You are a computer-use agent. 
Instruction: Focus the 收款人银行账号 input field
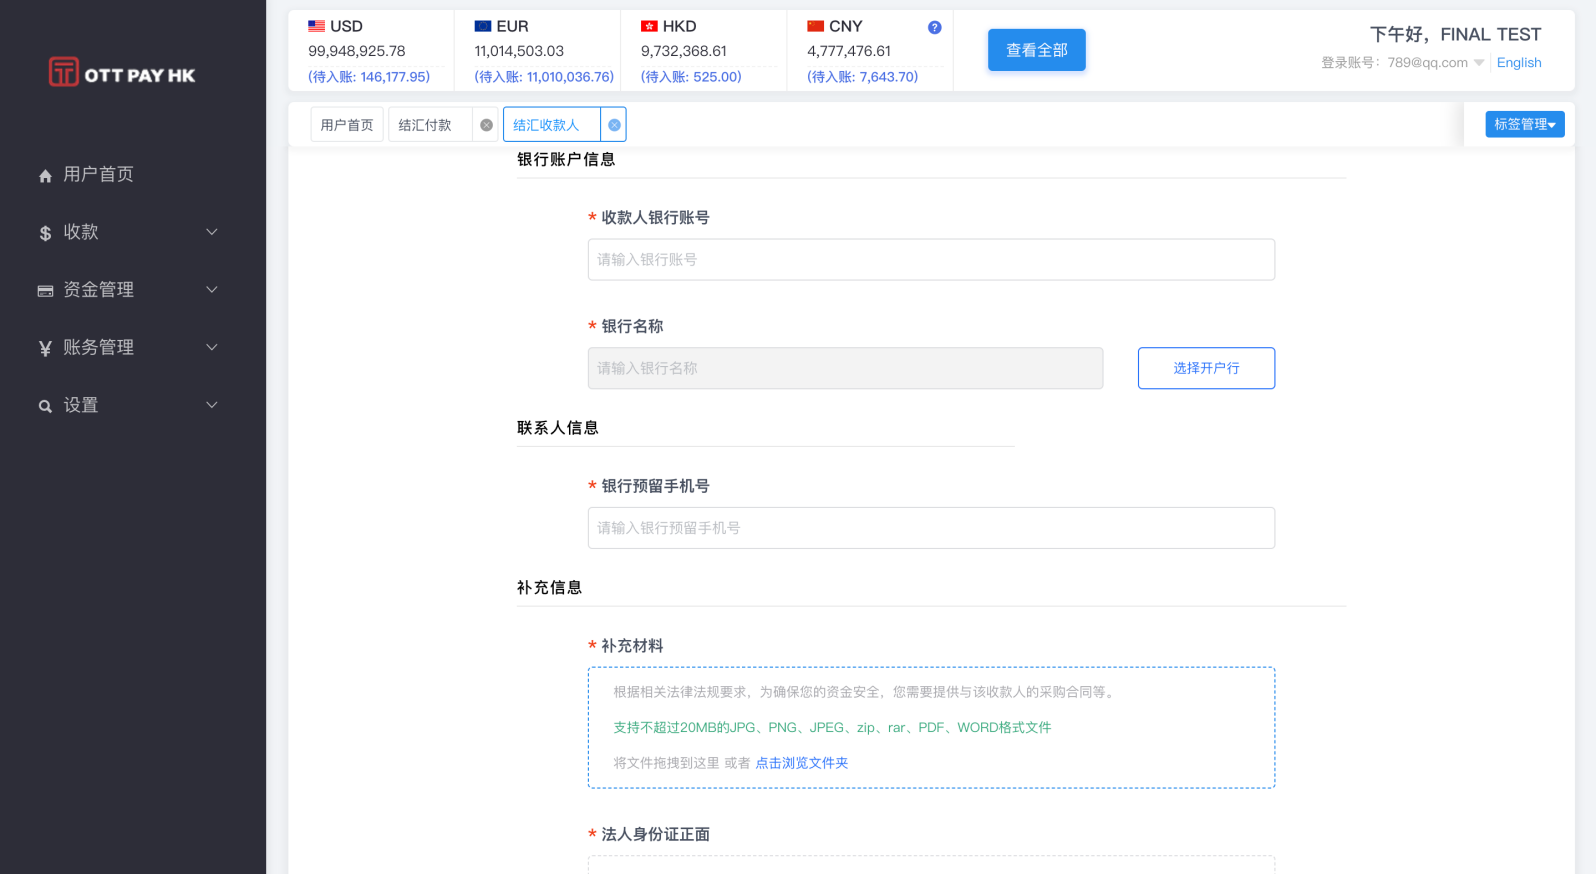pos(931,259)
